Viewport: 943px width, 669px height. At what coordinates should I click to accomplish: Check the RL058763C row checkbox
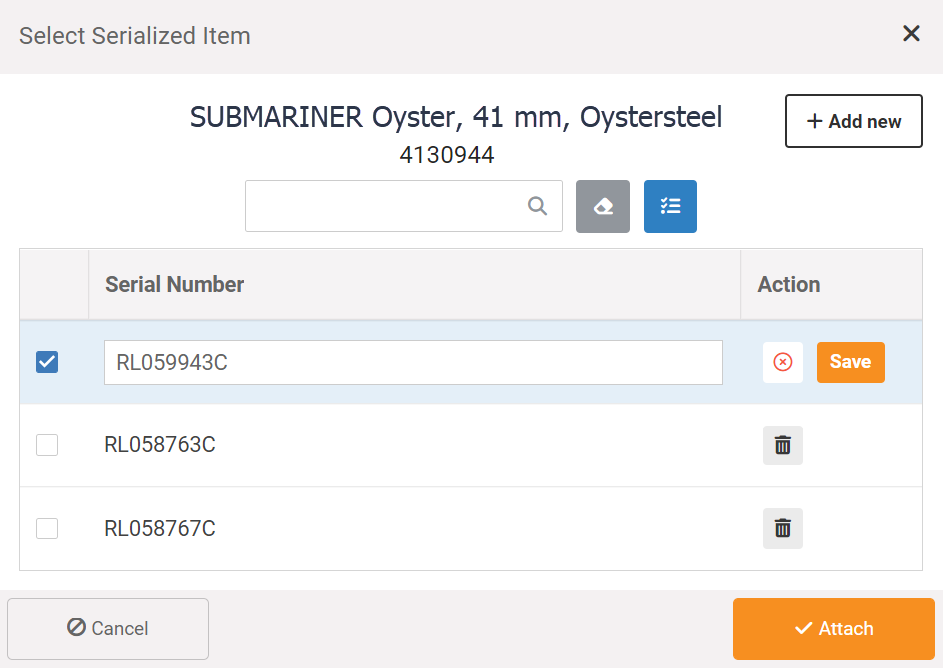click(47, 445)
